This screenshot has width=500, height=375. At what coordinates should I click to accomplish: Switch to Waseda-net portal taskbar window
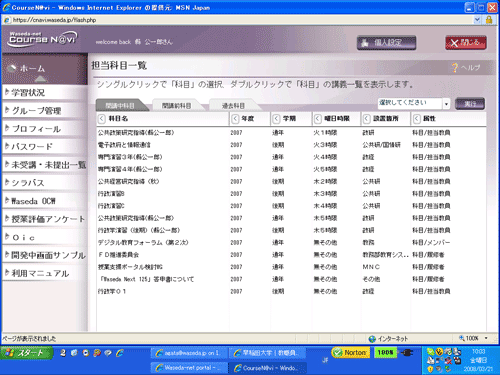pos(190,368)
